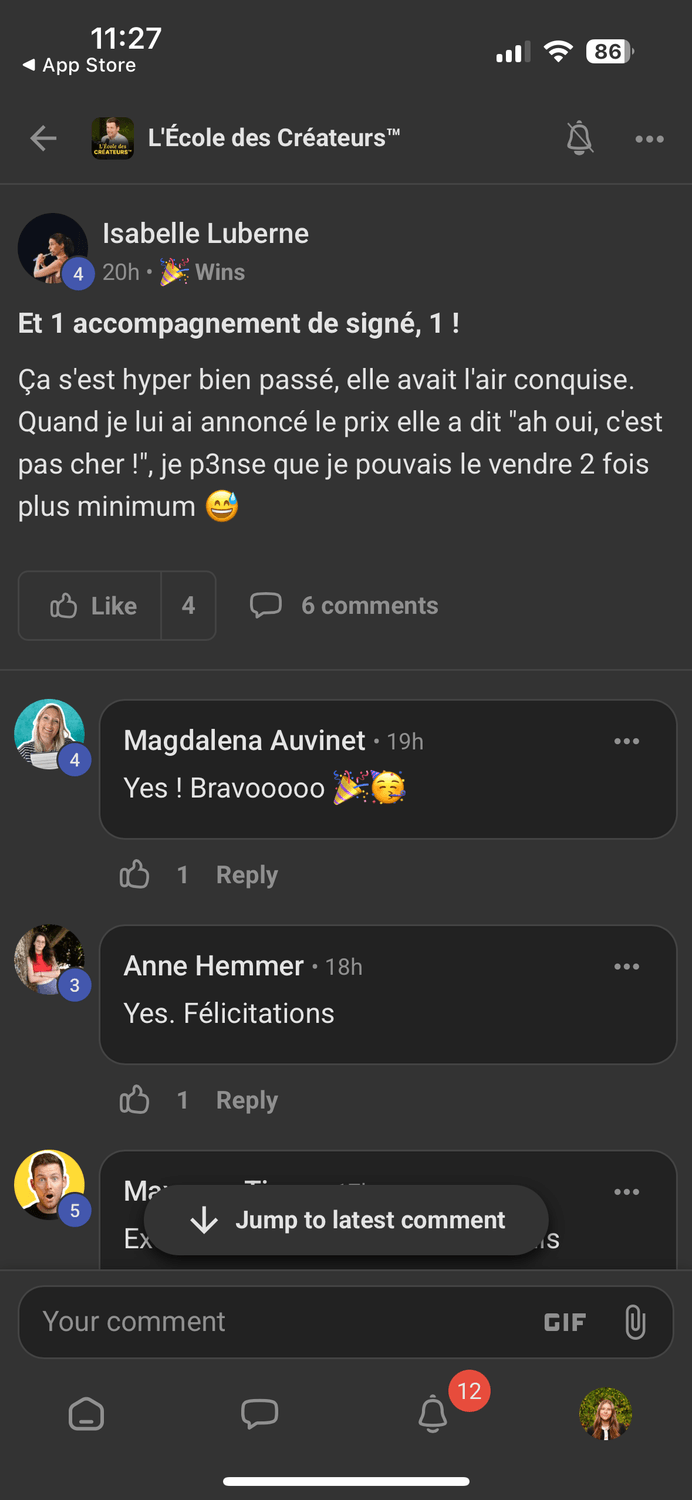Screen dimensions: 692x1500
Task: Open notifications with 12 badge
Action: pos(433,1414)
